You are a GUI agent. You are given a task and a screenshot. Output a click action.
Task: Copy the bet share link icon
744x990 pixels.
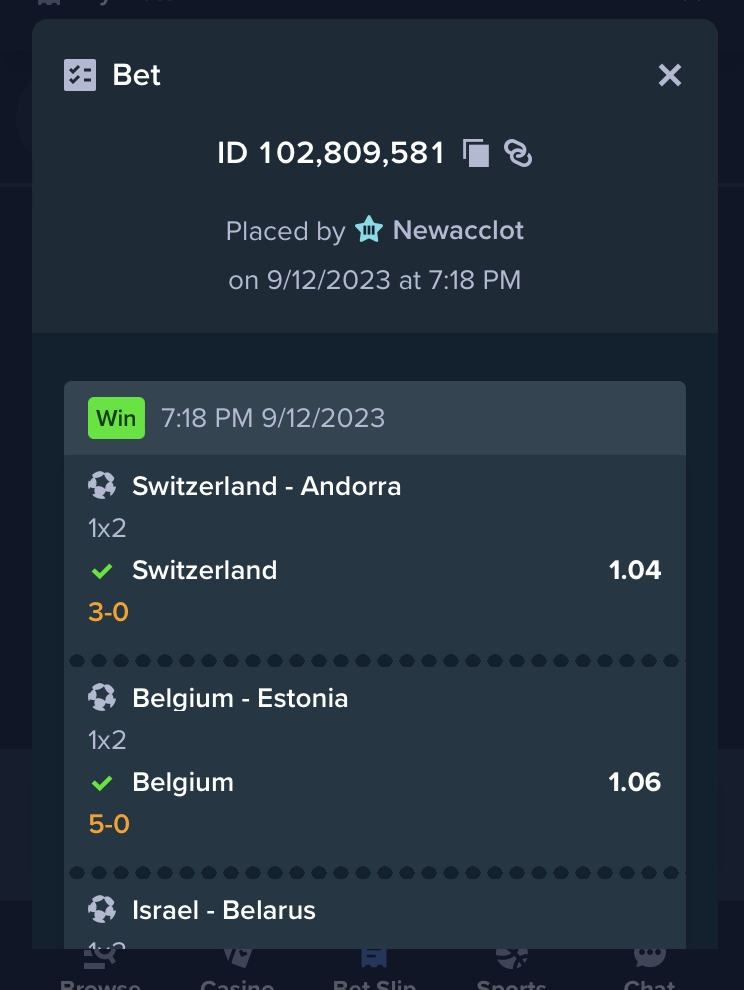518,153
